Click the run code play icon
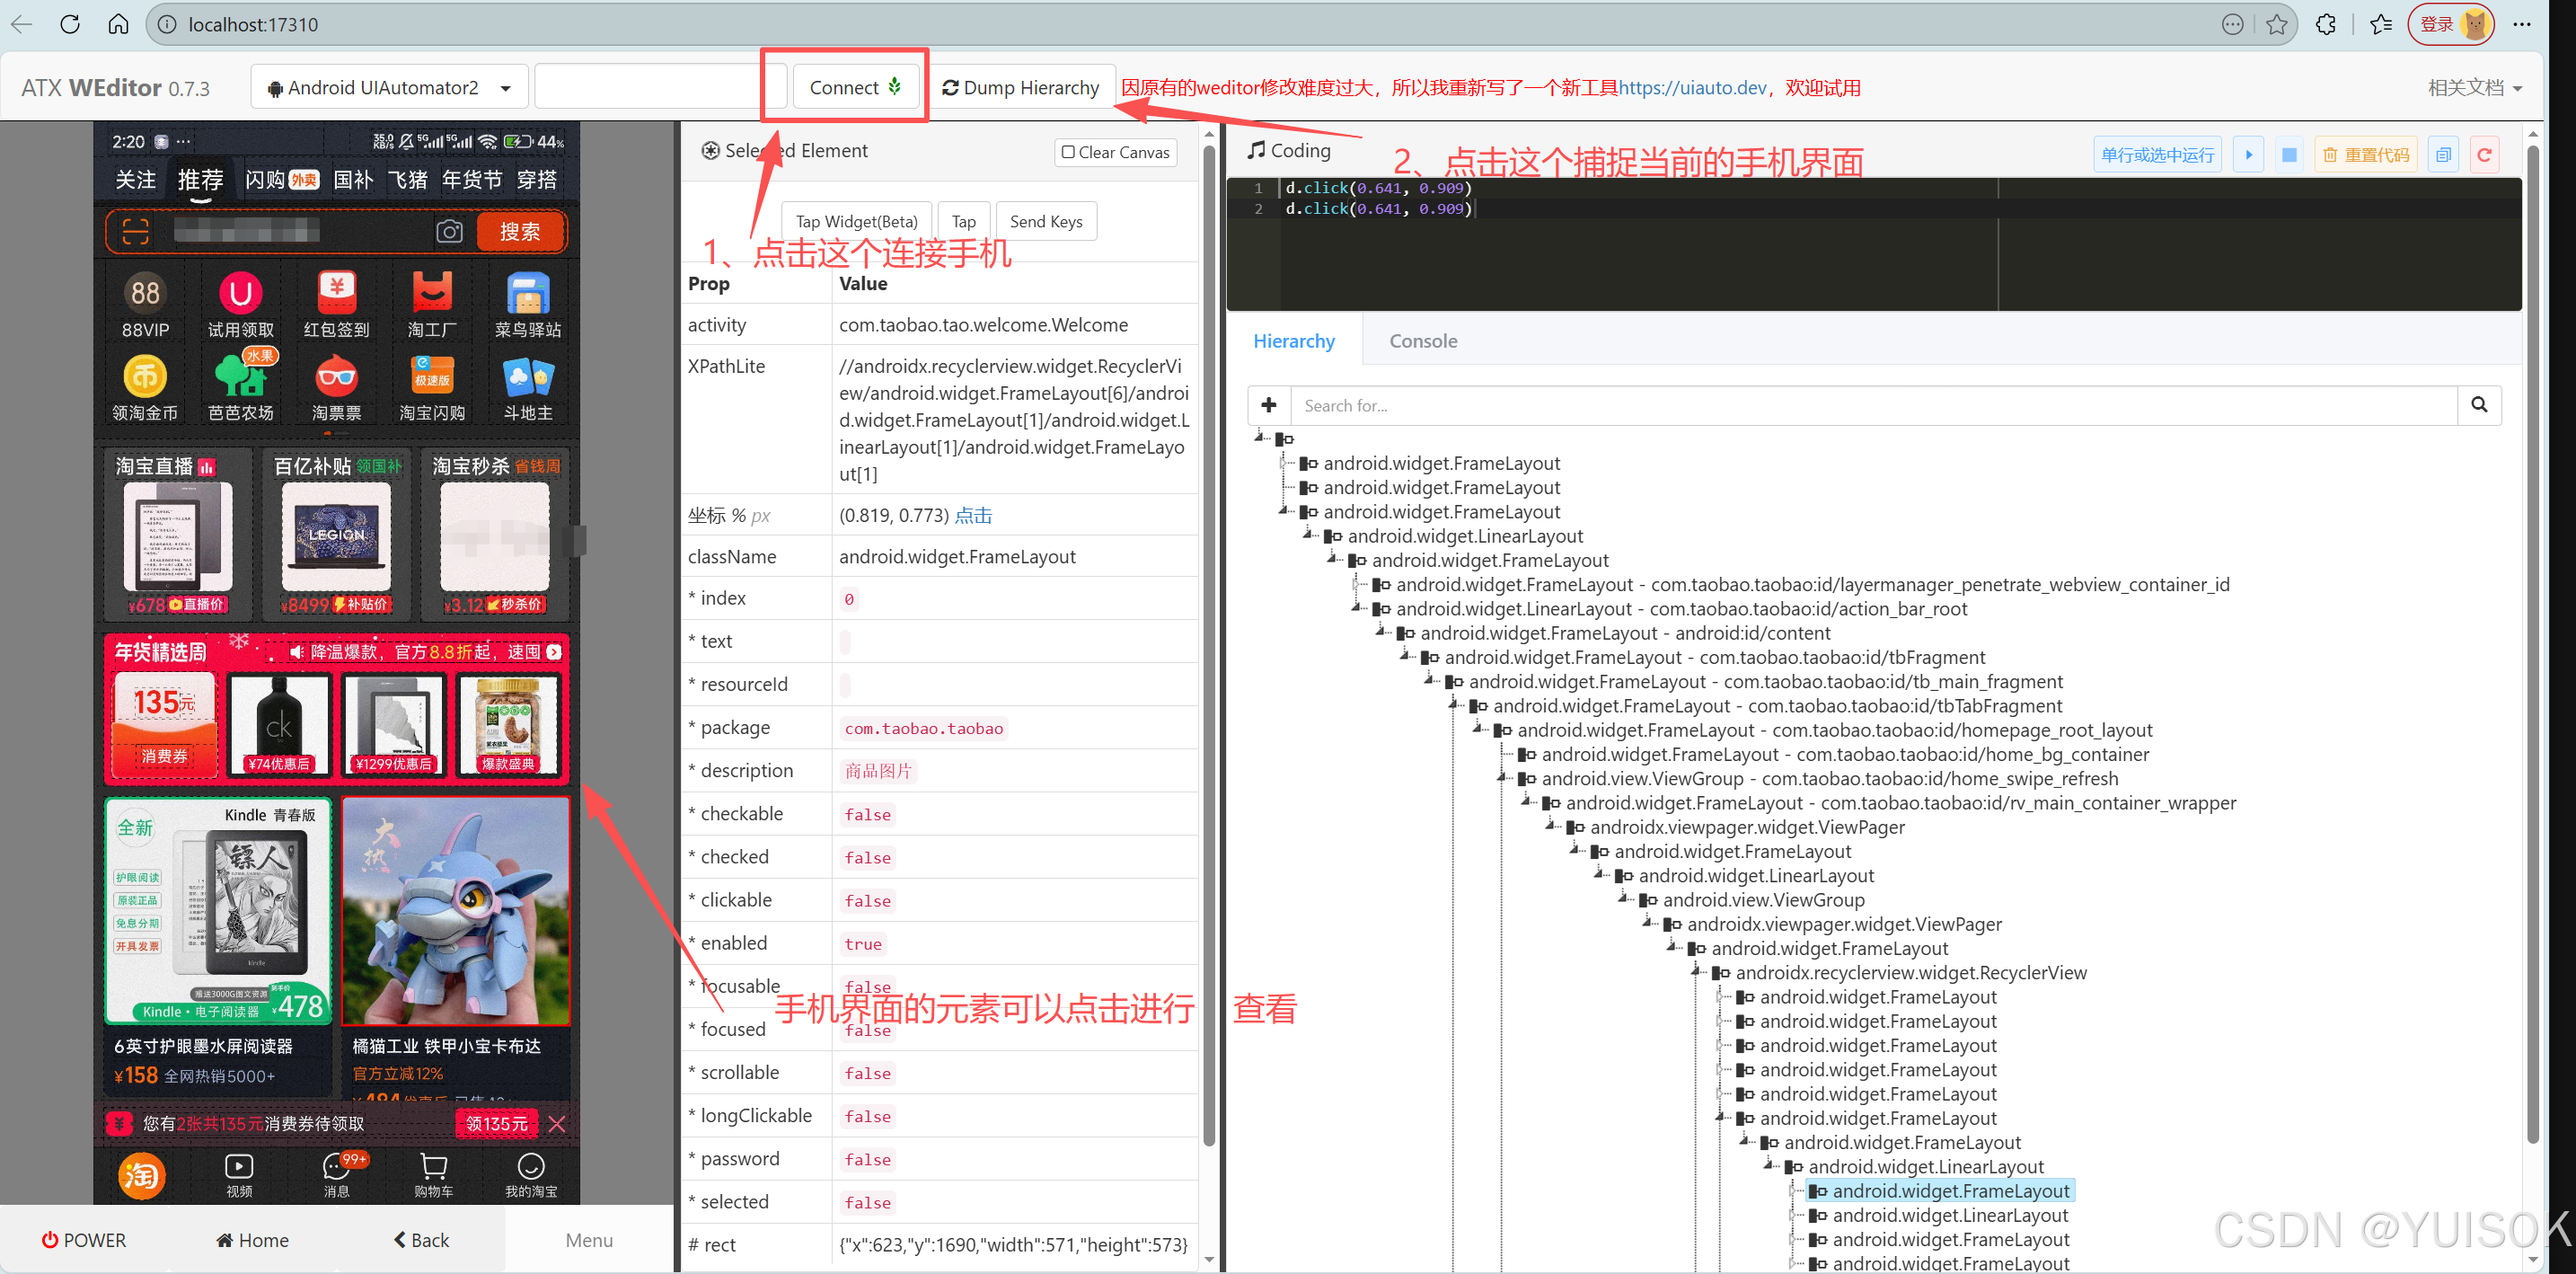 [2248, 154]
